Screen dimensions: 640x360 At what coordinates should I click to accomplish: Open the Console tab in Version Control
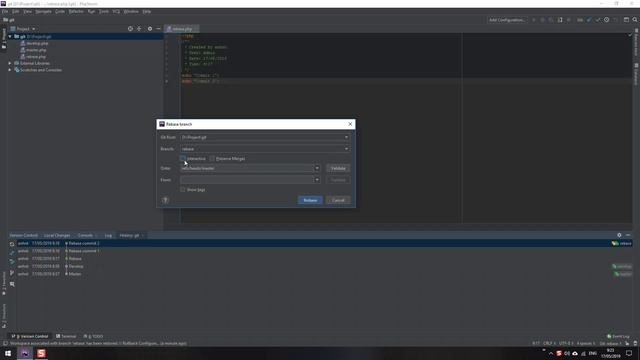pos(85,236)
